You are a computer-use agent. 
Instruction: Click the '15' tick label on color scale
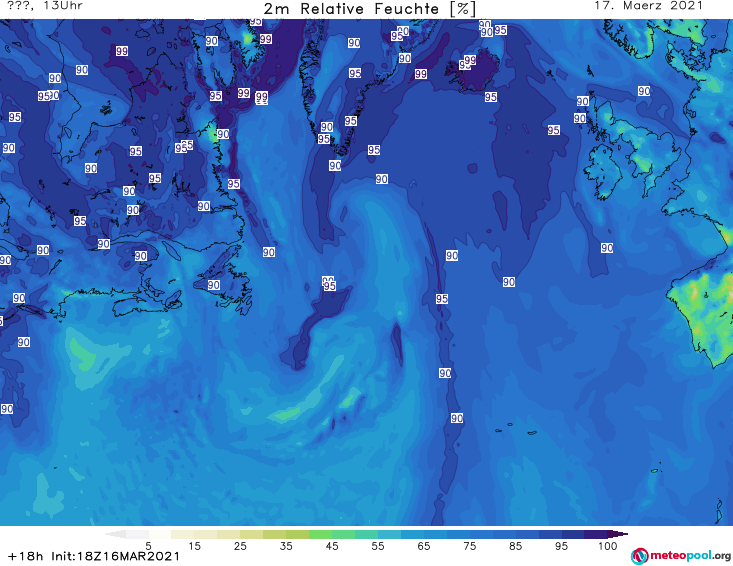point(194,546)
